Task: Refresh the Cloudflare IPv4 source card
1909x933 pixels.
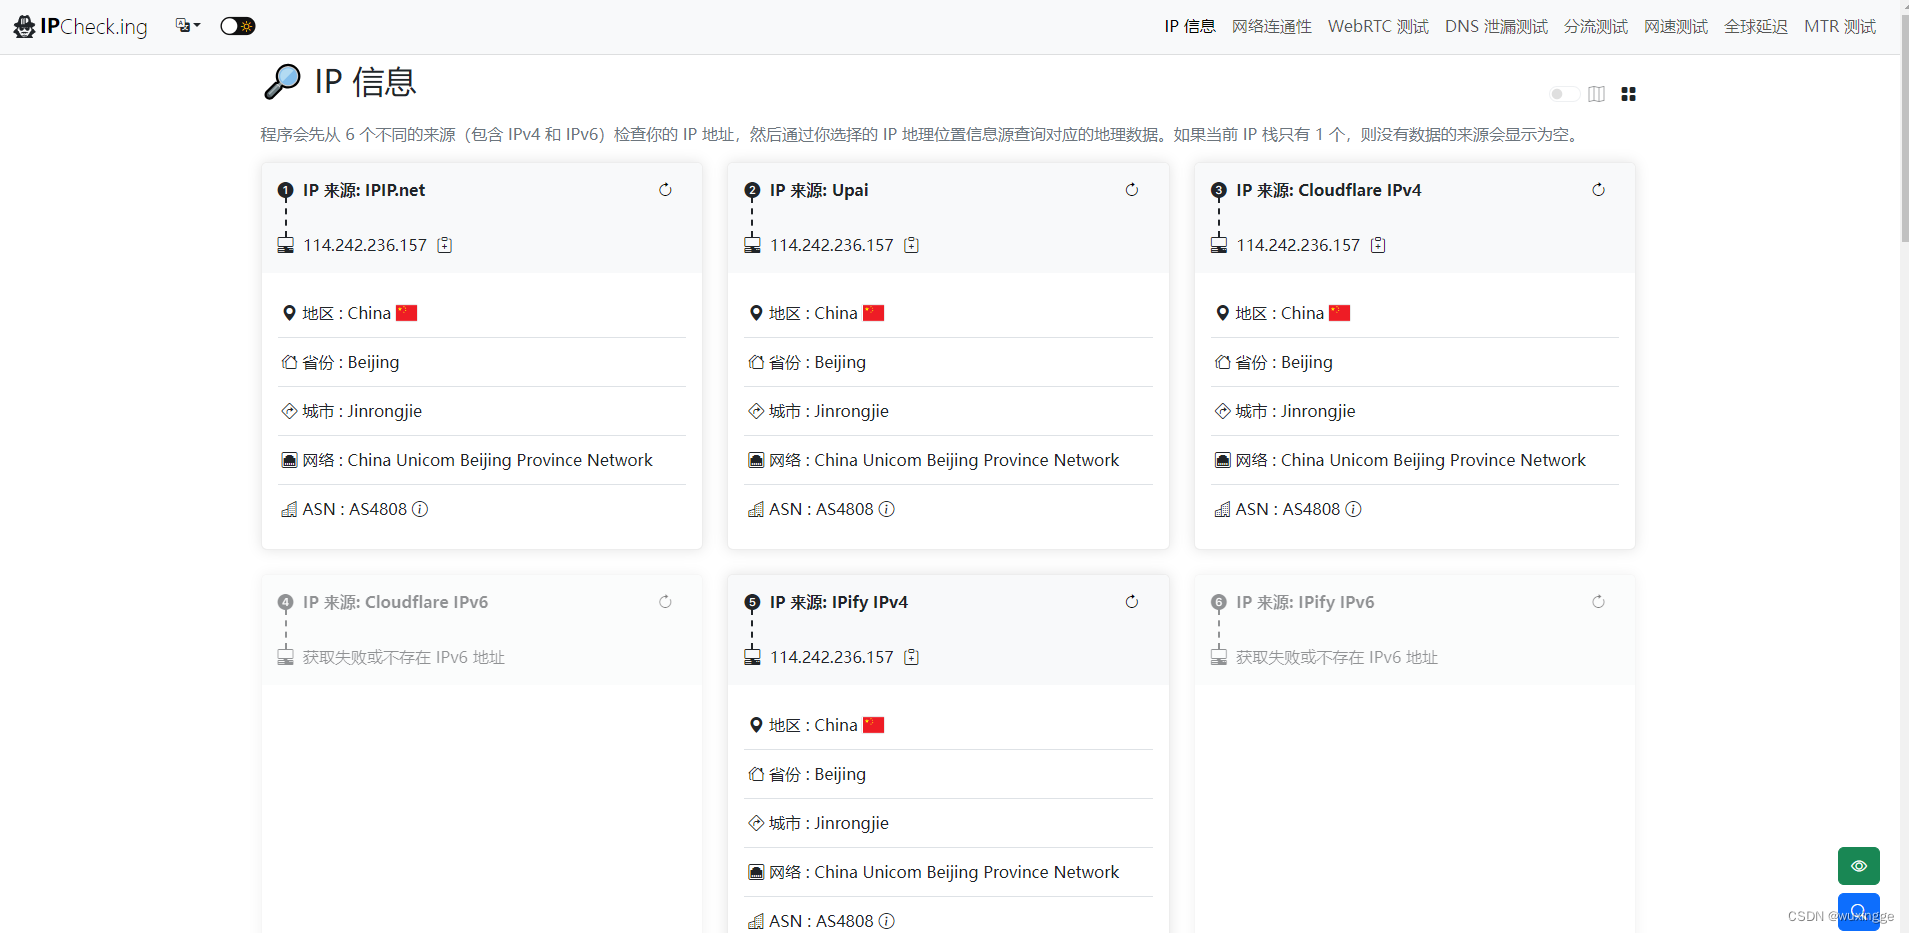Action: pyautogui.click(x=1599, y=190)
